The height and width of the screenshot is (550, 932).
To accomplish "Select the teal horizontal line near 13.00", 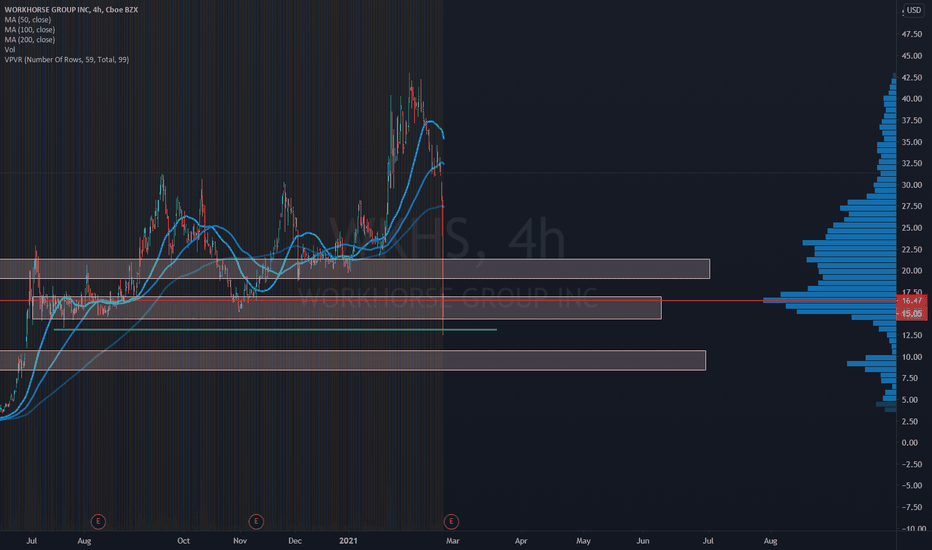I will pos(275,329).
